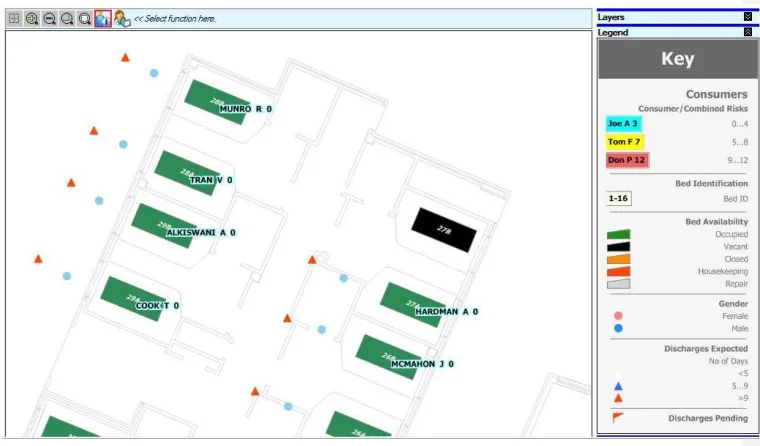Click the TRAN V 0 consumer label
760x446 pixels.
click(211, 180)
